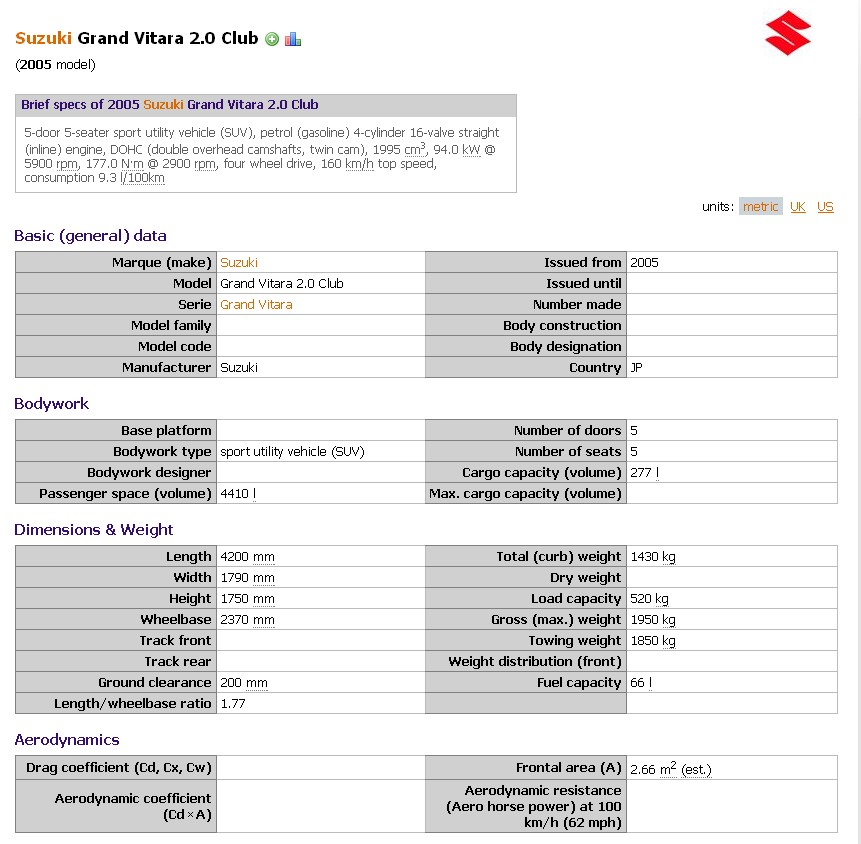This screenshot has height=844, width=861.
Task: Click the red Suzuki logo
Action: (x=788, y=32)
